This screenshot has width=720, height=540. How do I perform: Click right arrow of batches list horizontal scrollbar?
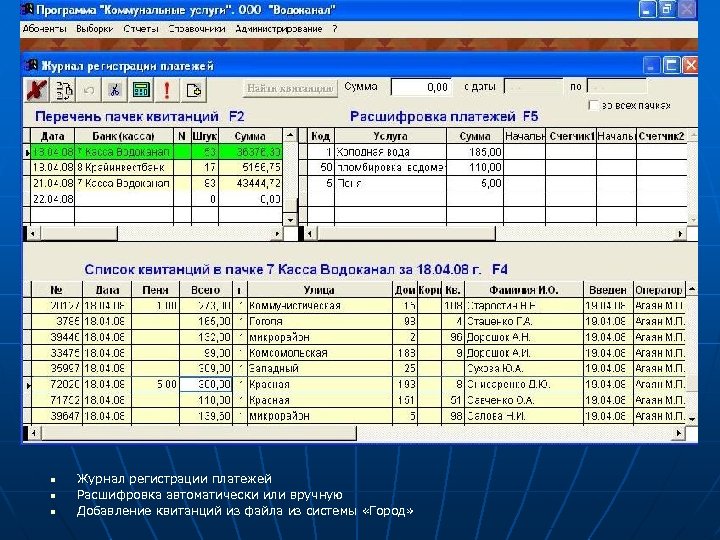point(277,234)
